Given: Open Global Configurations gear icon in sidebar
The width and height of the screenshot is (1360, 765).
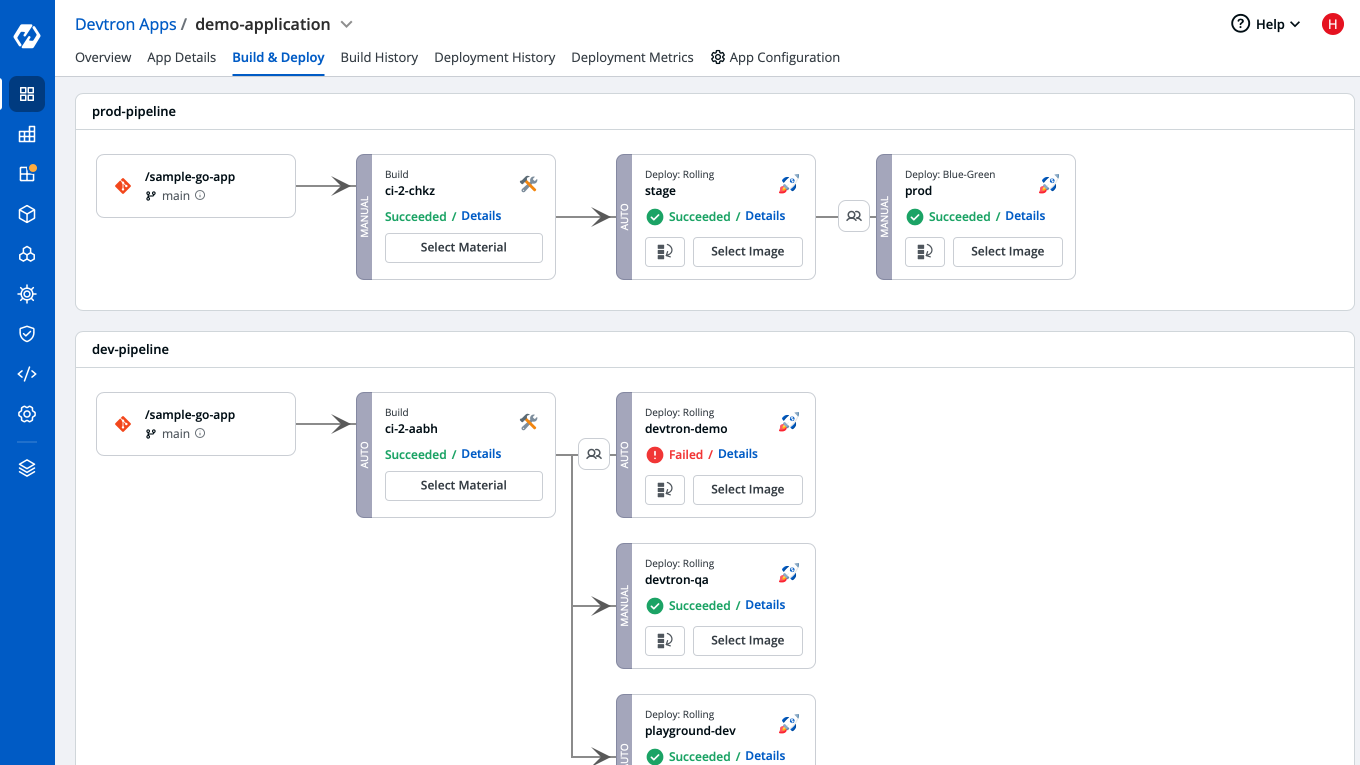Looking at the screenshot, I should (27, 414).
